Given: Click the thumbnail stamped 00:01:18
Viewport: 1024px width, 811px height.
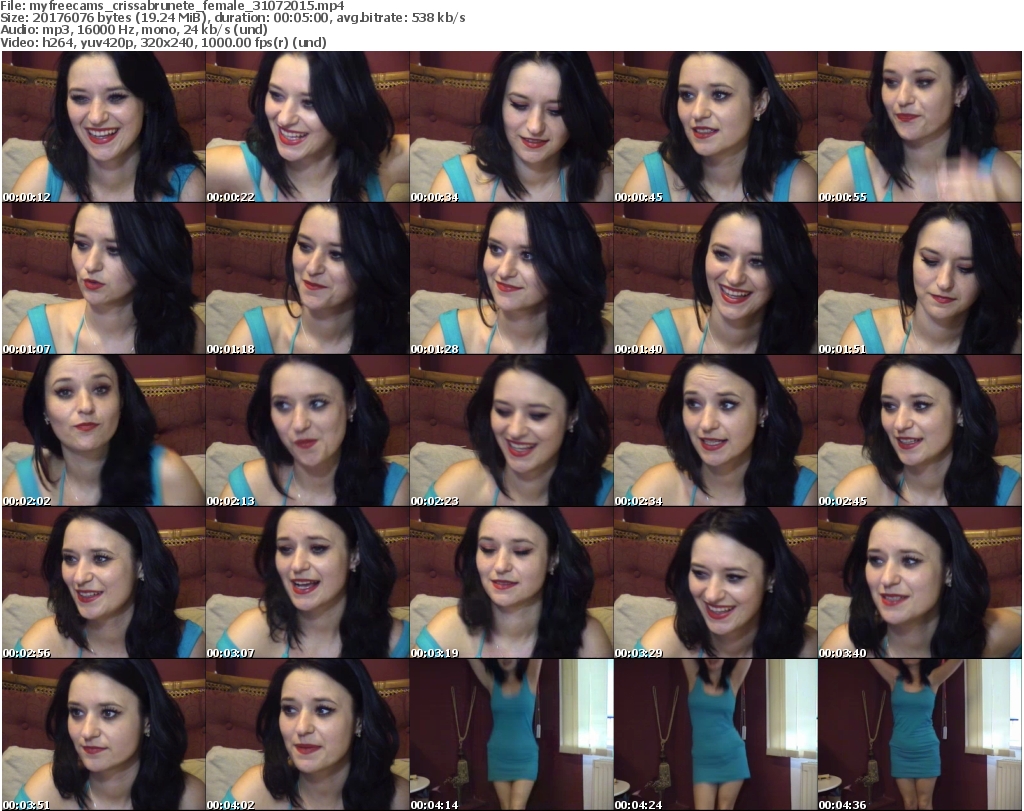Looking at the screenshot, I should [308, 279].
